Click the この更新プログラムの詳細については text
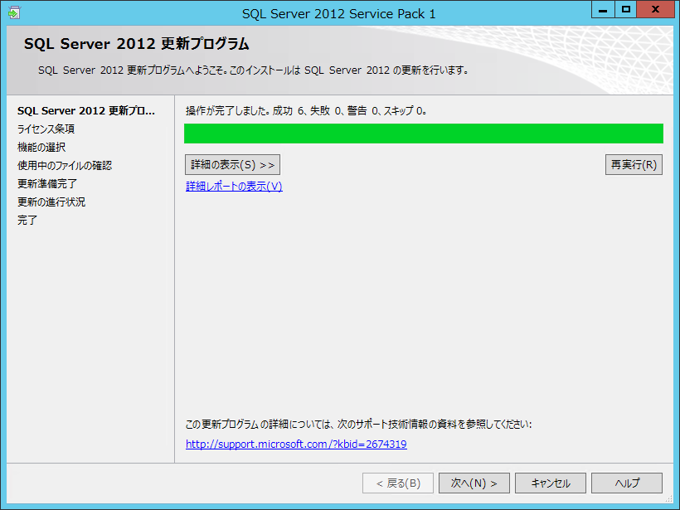 click(x=359, y=424)
